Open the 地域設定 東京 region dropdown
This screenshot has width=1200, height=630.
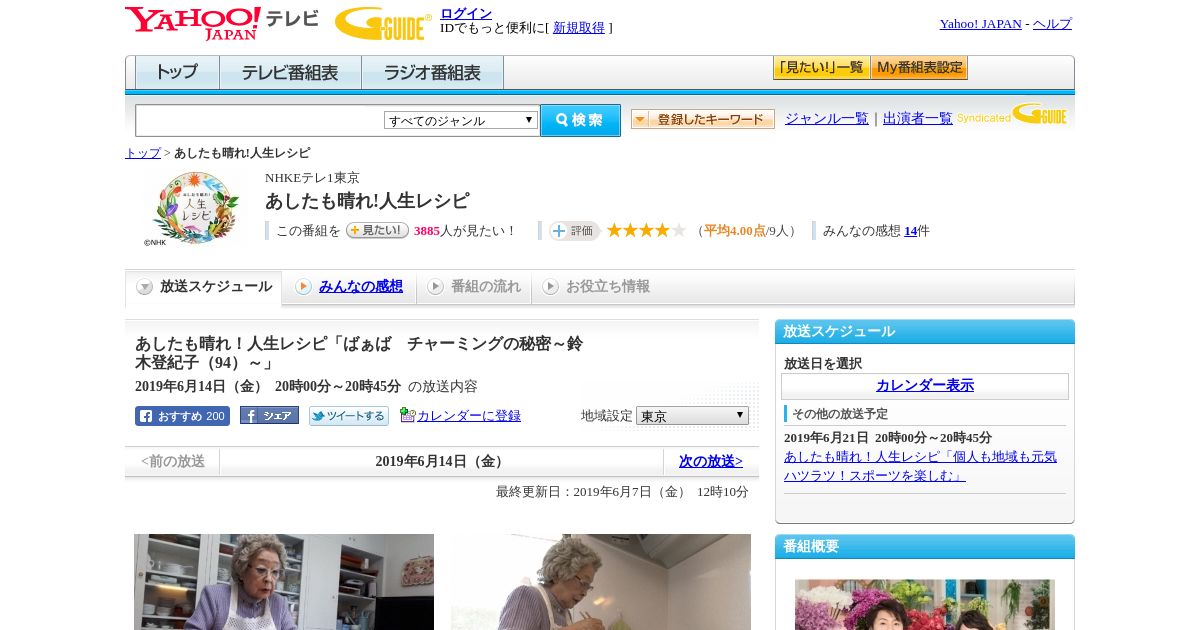[692, 415]
